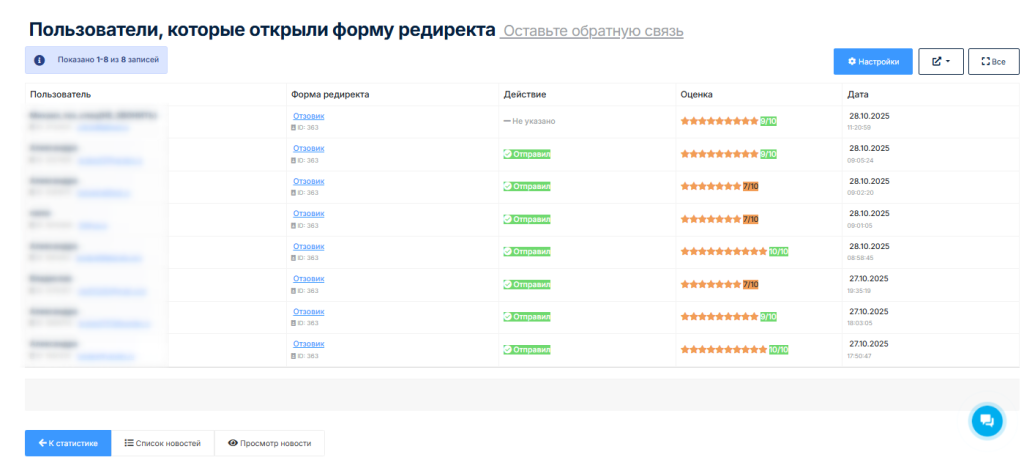Click Не указано action in first row
Image resolution: width=1024 pixels, height=460 pixels.
[529, 121]
